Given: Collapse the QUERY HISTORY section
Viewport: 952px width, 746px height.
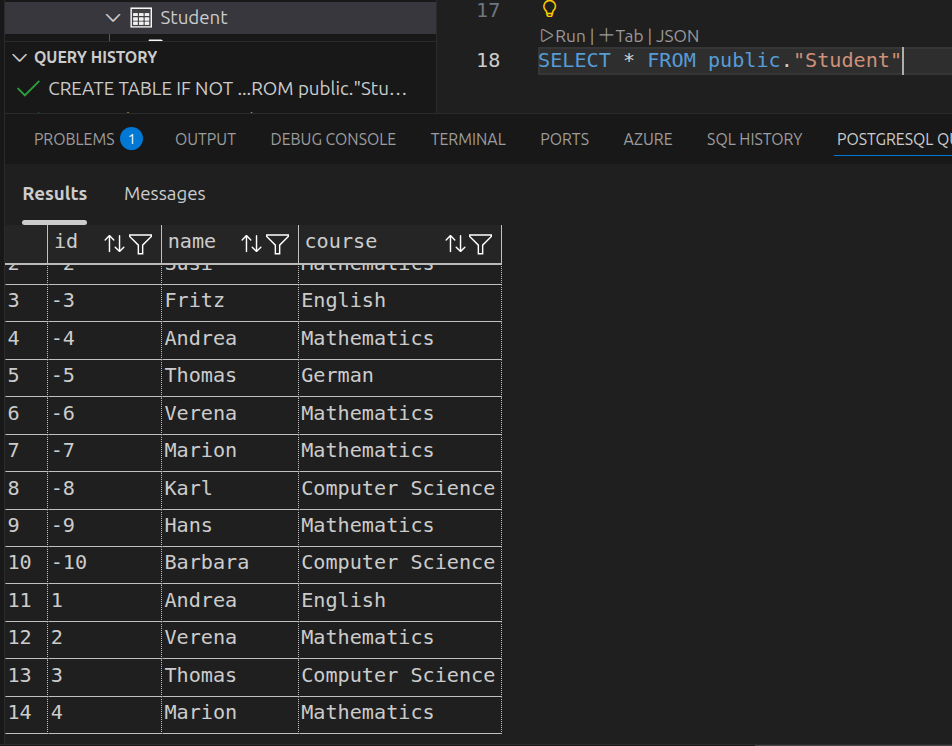Looking at the screenshot, I should tap(20, 58).
